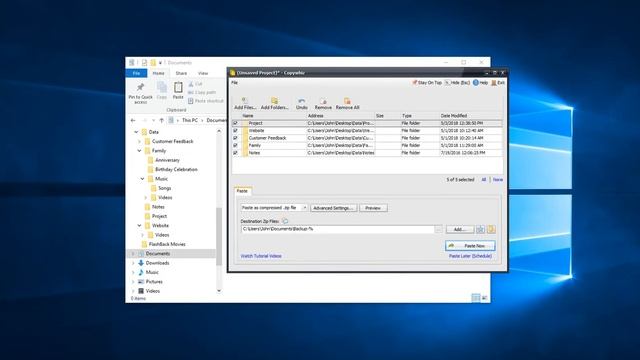Collapse the Data folder in Explorer tree
Viewport: 640px width, 360px height.
pyautogui.click(x=136, y=132)
